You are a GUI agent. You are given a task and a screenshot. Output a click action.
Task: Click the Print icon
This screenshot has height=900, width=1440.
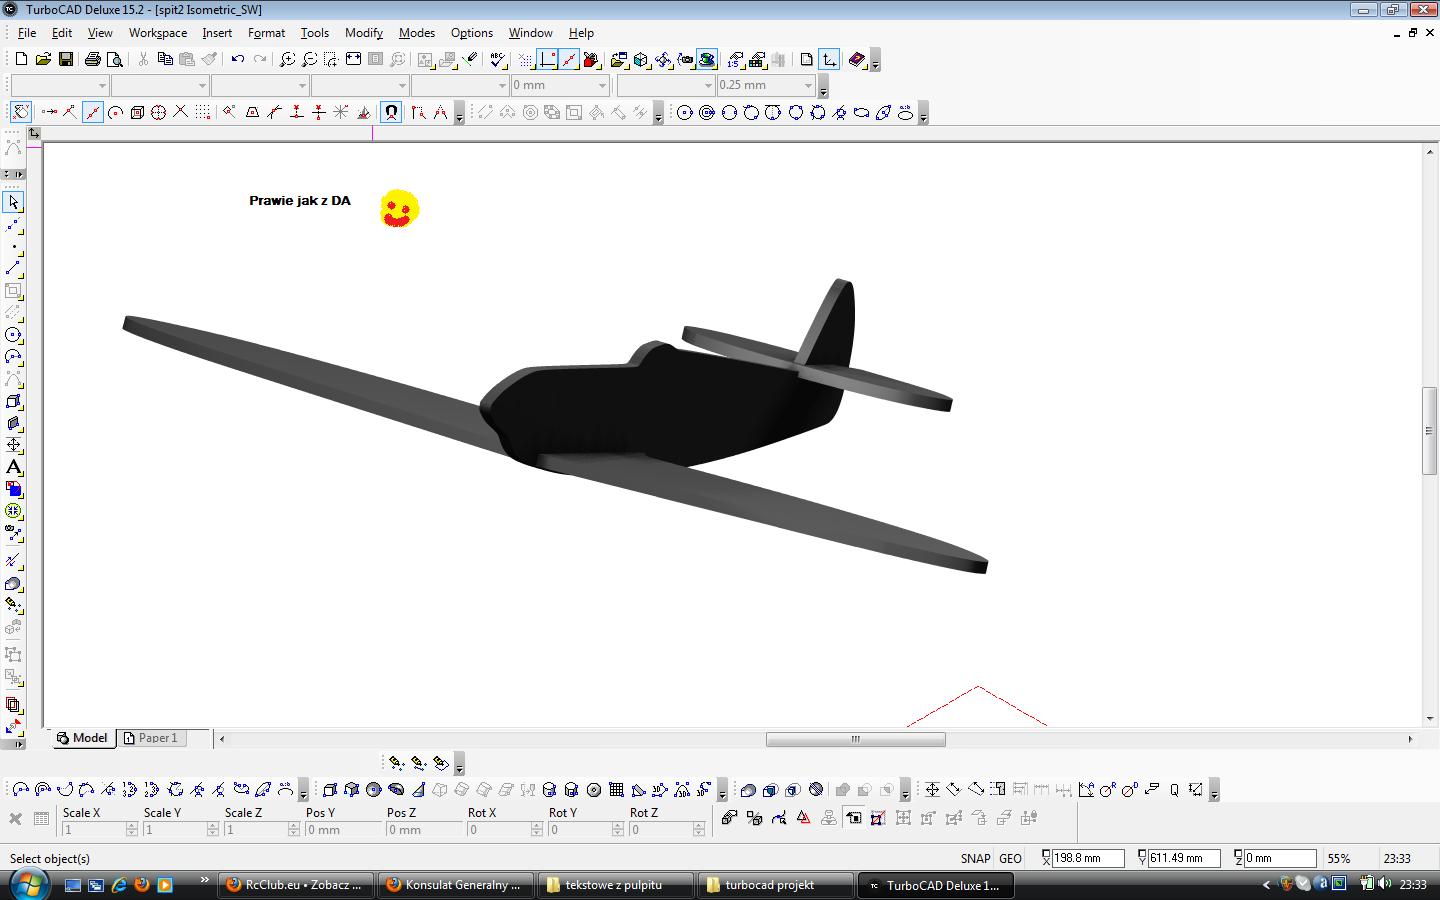click(x=93, y=60)
